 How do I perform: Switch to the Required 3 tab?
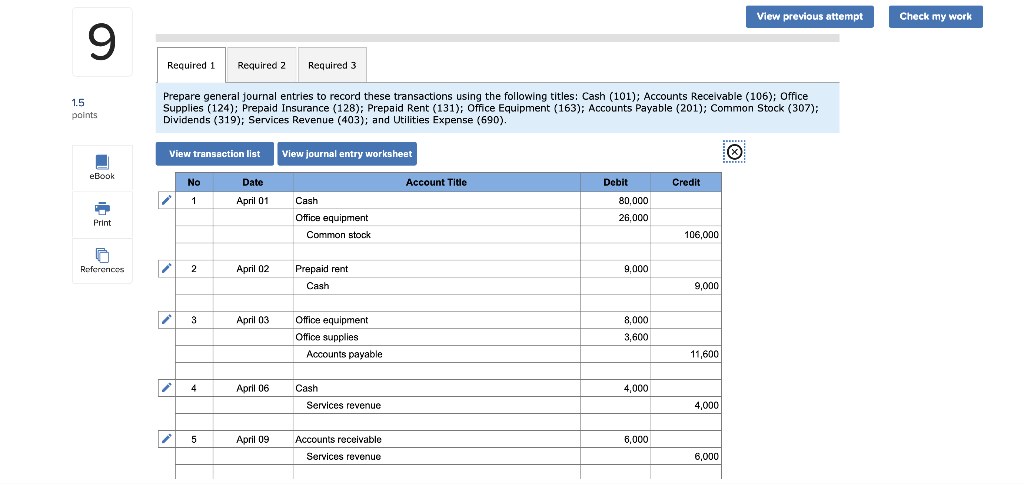[332, 65]
